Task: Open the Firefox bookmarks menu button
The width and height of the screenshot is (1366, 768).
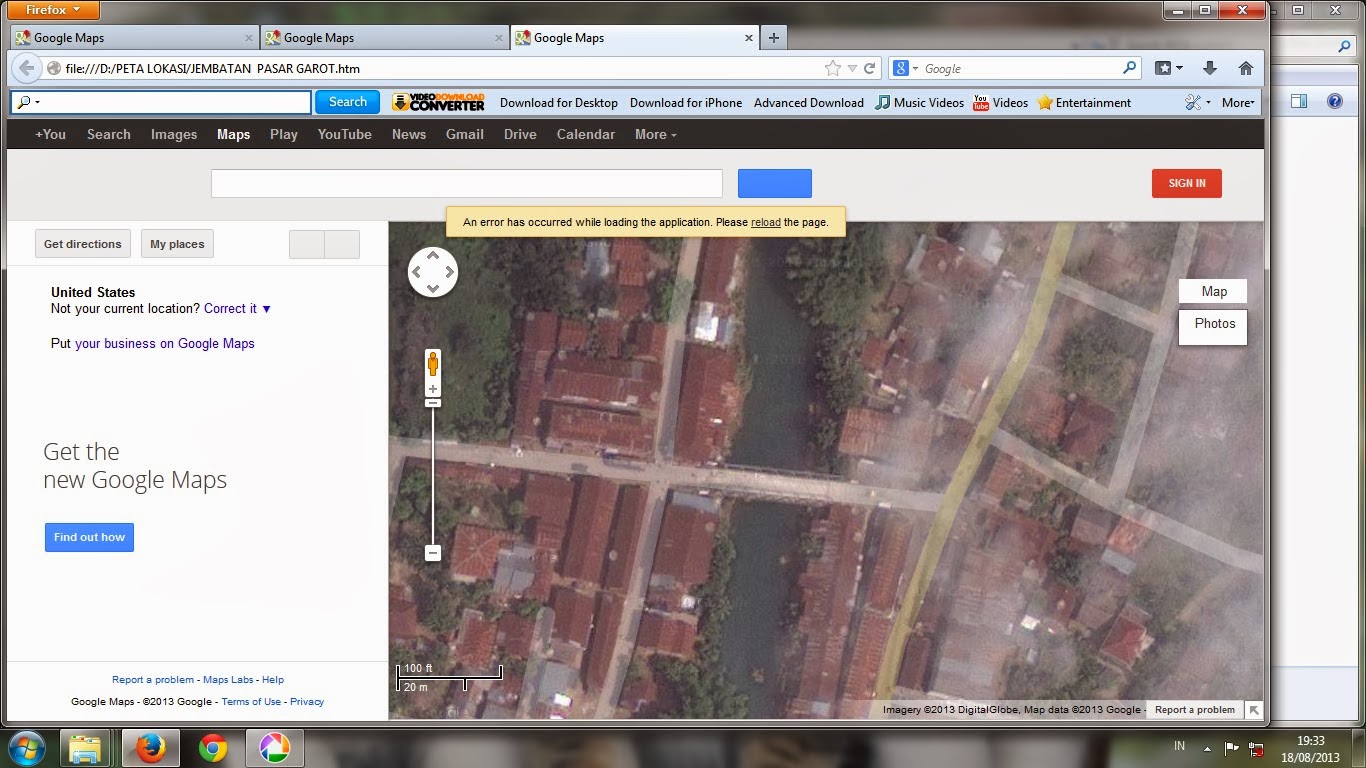Action: 1169,68
